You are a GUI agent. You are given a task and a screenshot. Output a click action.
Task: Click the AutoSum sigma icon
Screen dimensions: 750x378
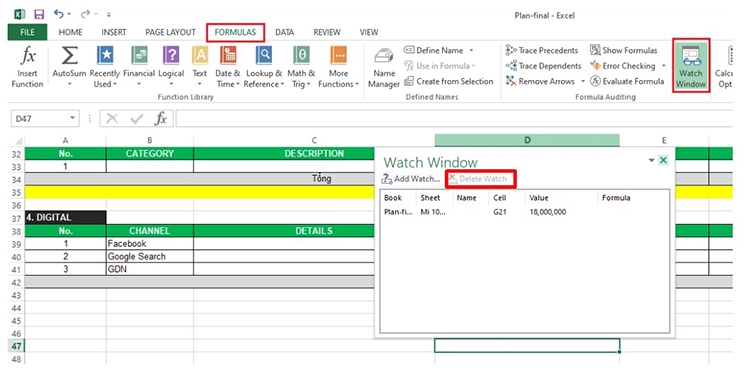click(69, 56)
